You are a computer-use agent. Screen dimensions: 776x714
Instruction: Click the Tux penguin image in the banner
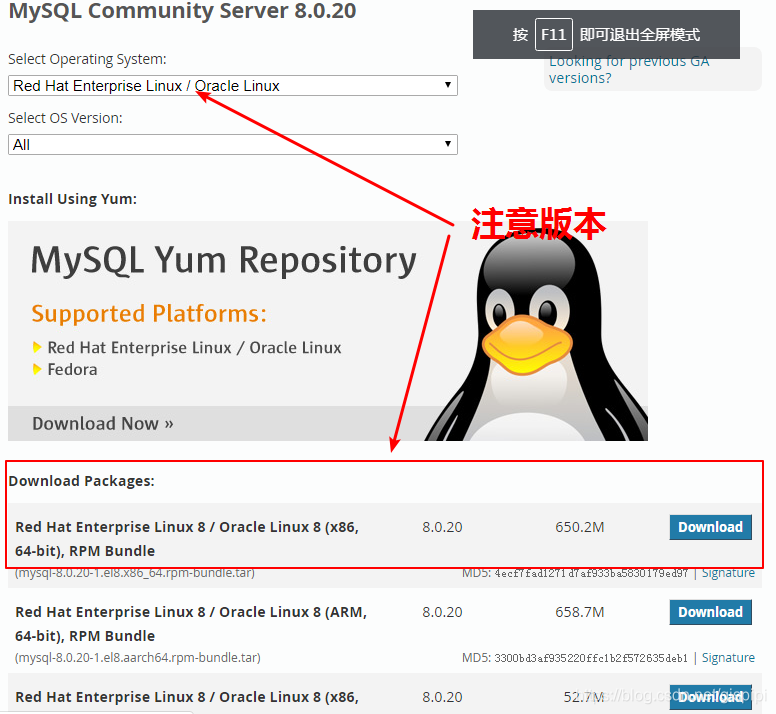click(537, 336)
